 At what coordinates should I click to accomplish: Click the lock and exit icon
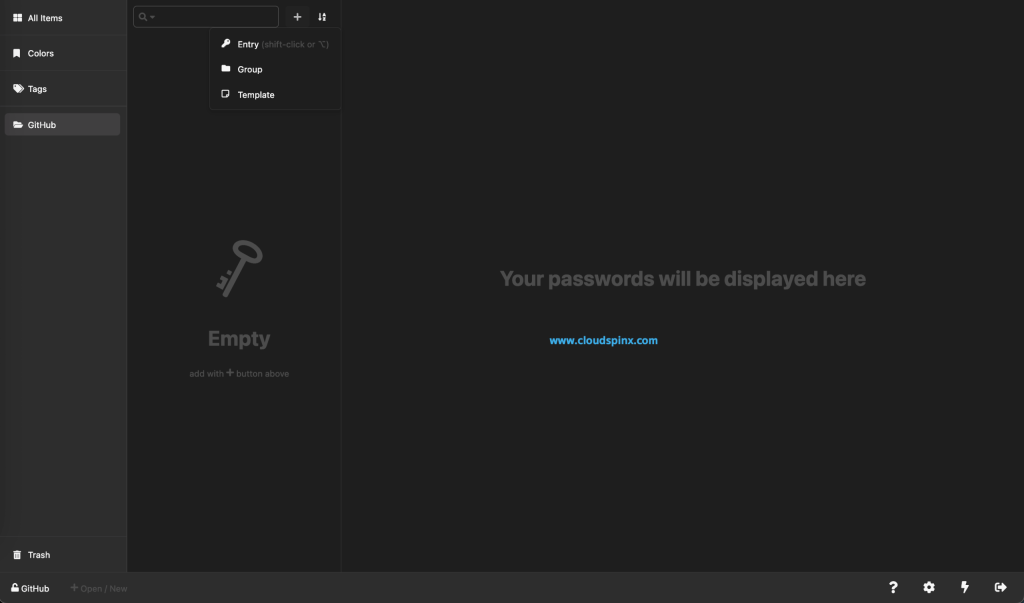(999, 587)
